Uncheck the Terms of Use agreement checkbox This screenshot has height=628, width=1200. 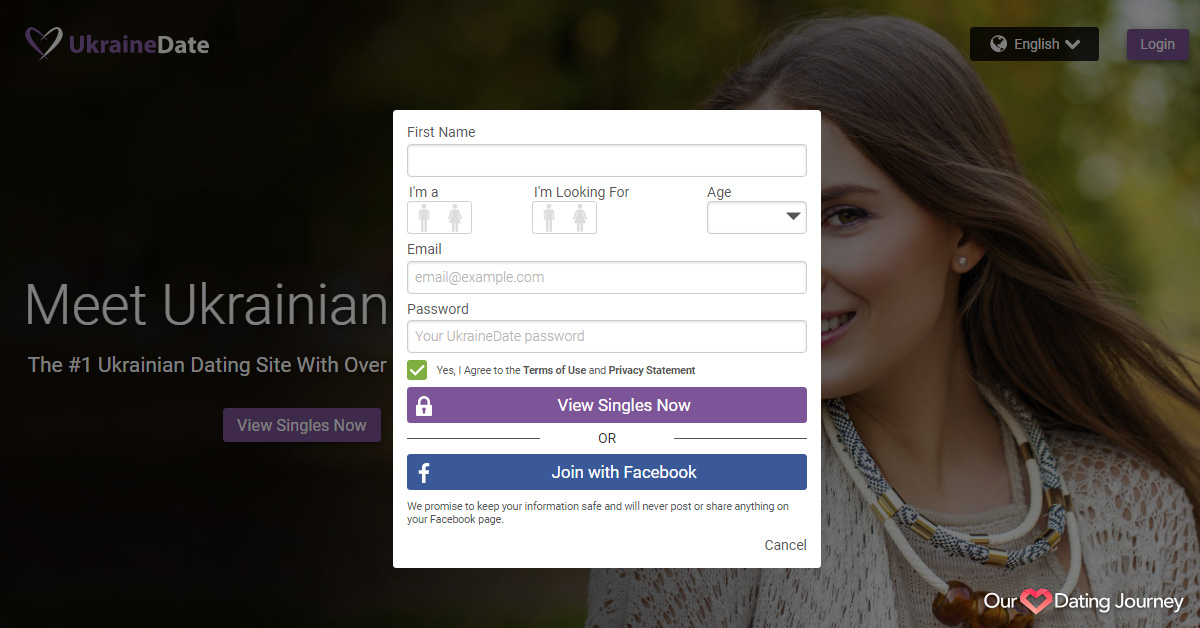tap(417, 370)
